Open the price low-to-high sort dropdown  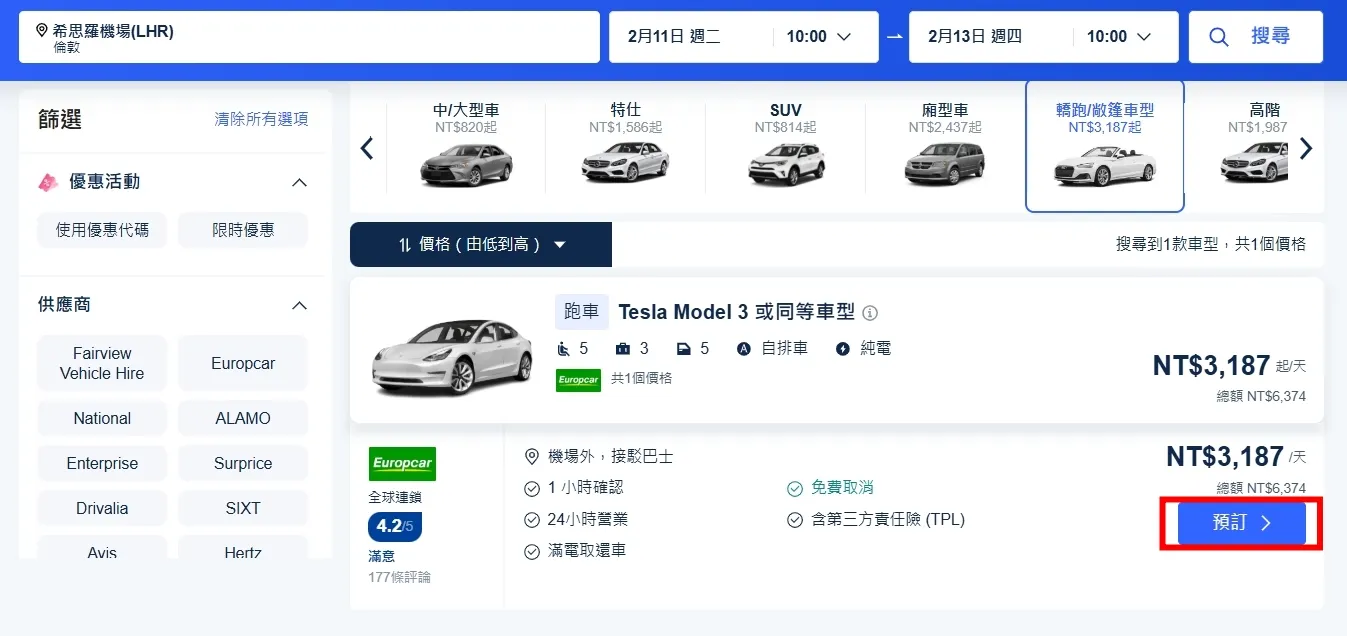click(x=481, y=244)
